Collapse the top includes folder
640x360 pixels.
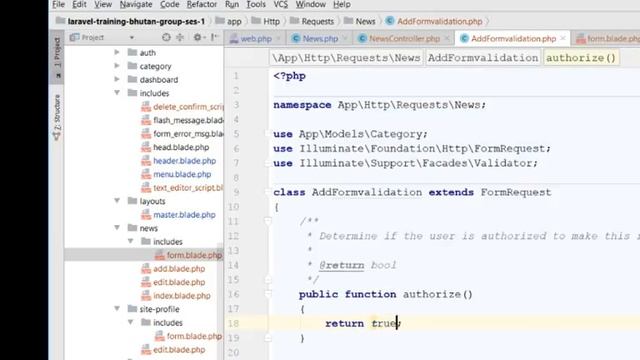[117, 93]
